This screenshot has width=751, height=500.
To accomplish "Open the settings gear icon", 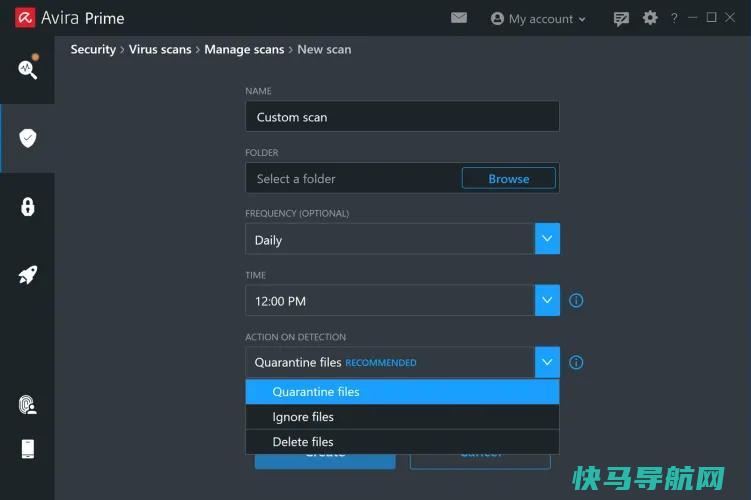I will [650, 18].
